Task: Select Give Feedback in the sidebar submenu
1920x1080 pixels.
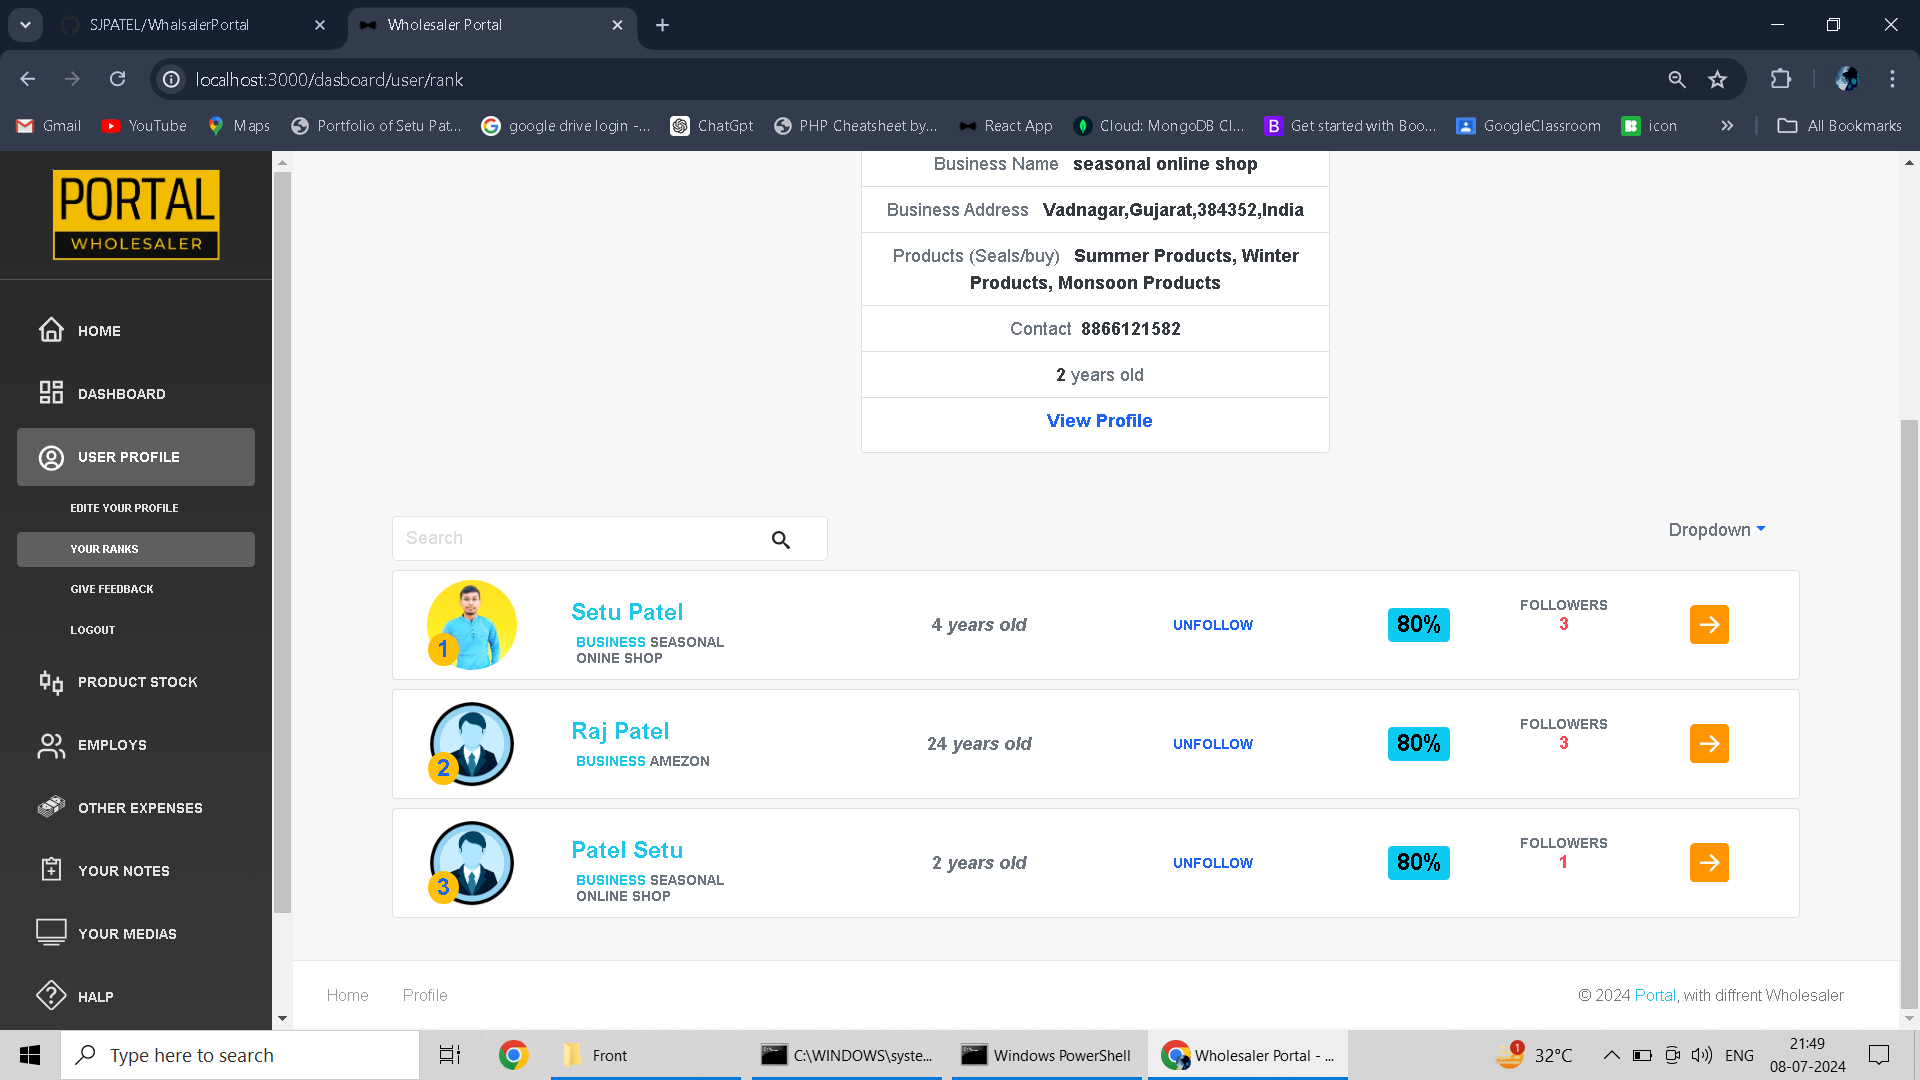Action: [112, 589]
